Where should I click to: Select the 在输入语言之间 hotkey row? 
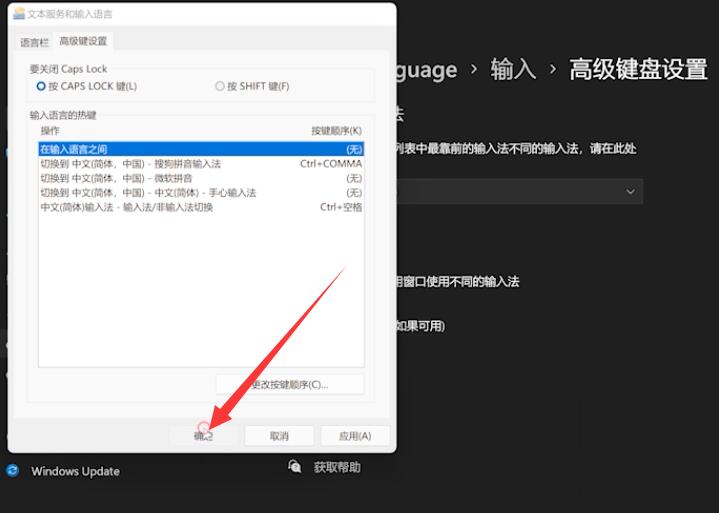(x=201, y=149)
